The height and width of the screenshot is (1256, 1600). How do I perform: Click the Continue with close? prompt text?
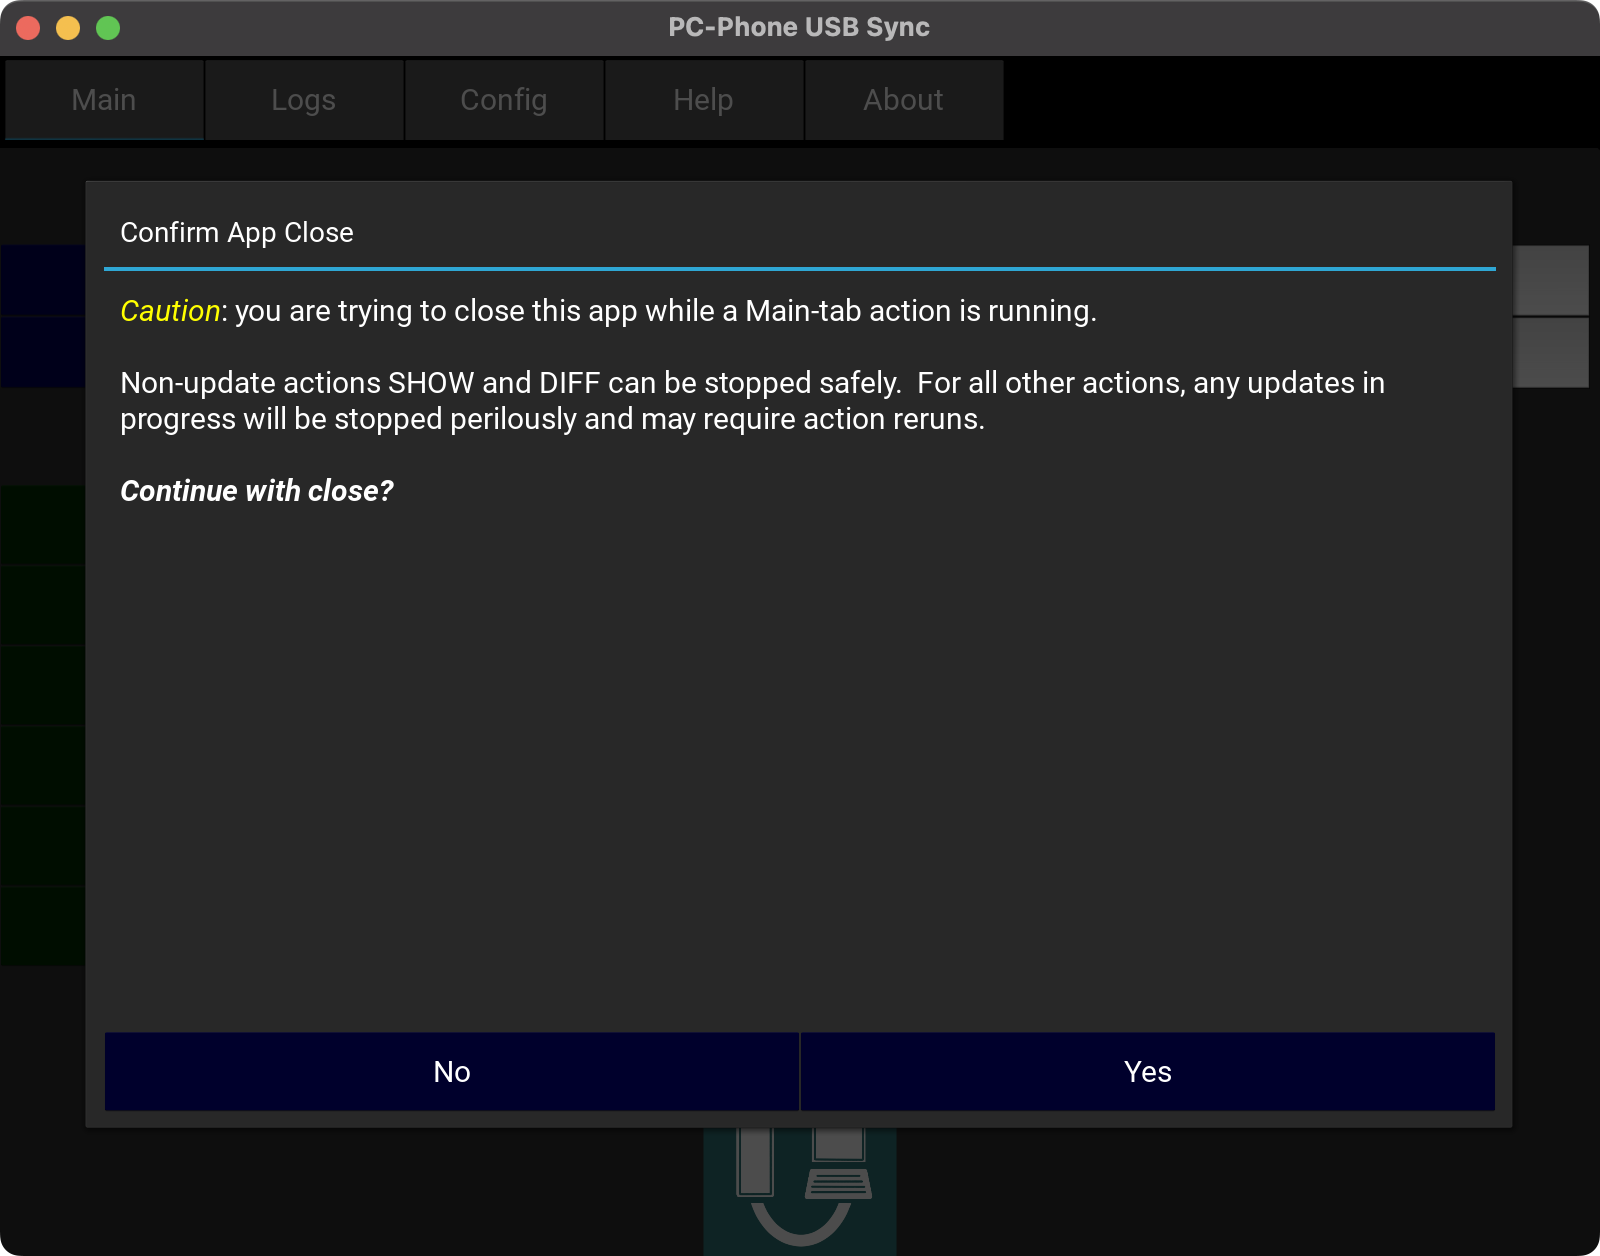pos(257,491)
